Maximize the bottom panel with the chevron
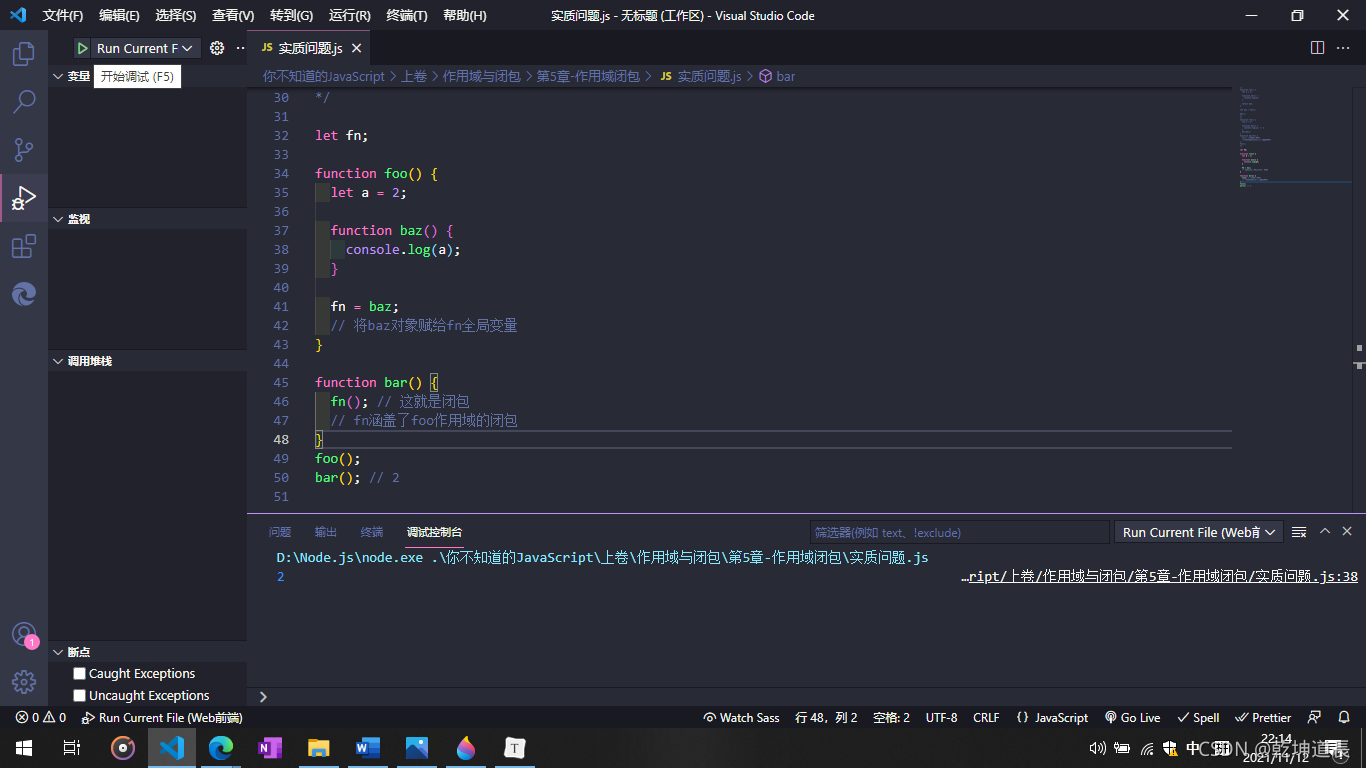The height and width of the screenshot is (768, 1366). [1325, 532]
